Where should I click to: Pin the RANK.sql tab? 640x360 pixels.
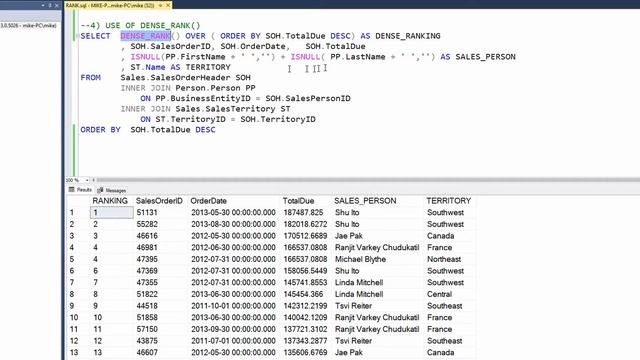click(160, 5)
